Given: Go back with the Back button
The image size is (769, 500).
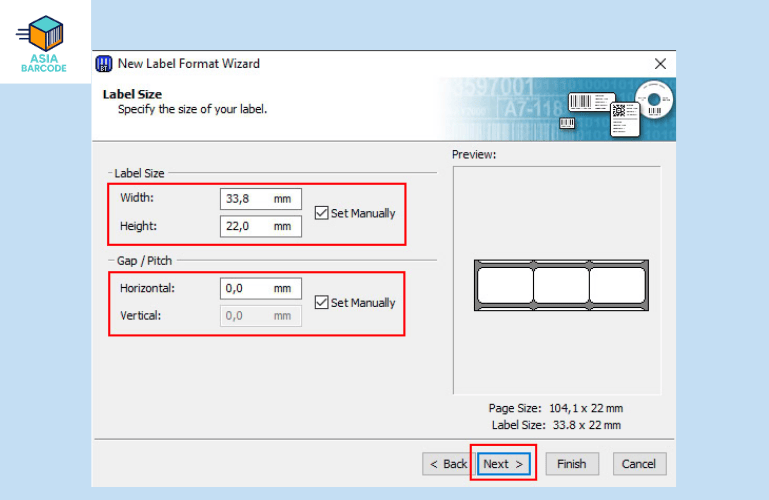Looking at the screenshot, I should click(447, 464).
